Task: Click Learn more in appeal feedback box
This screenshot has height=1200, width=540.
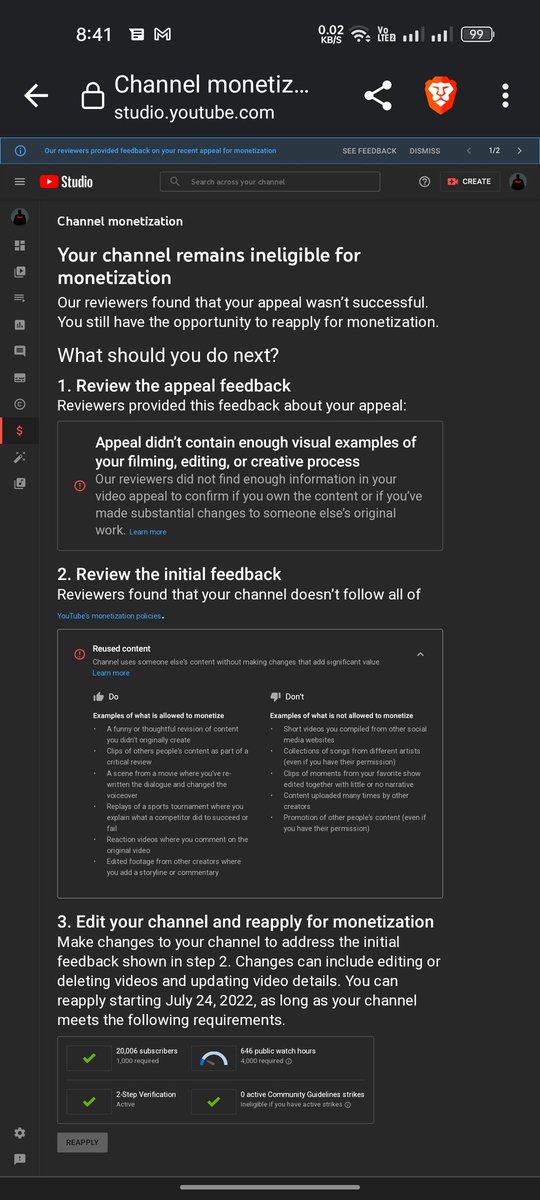Action: pos(148,532)
